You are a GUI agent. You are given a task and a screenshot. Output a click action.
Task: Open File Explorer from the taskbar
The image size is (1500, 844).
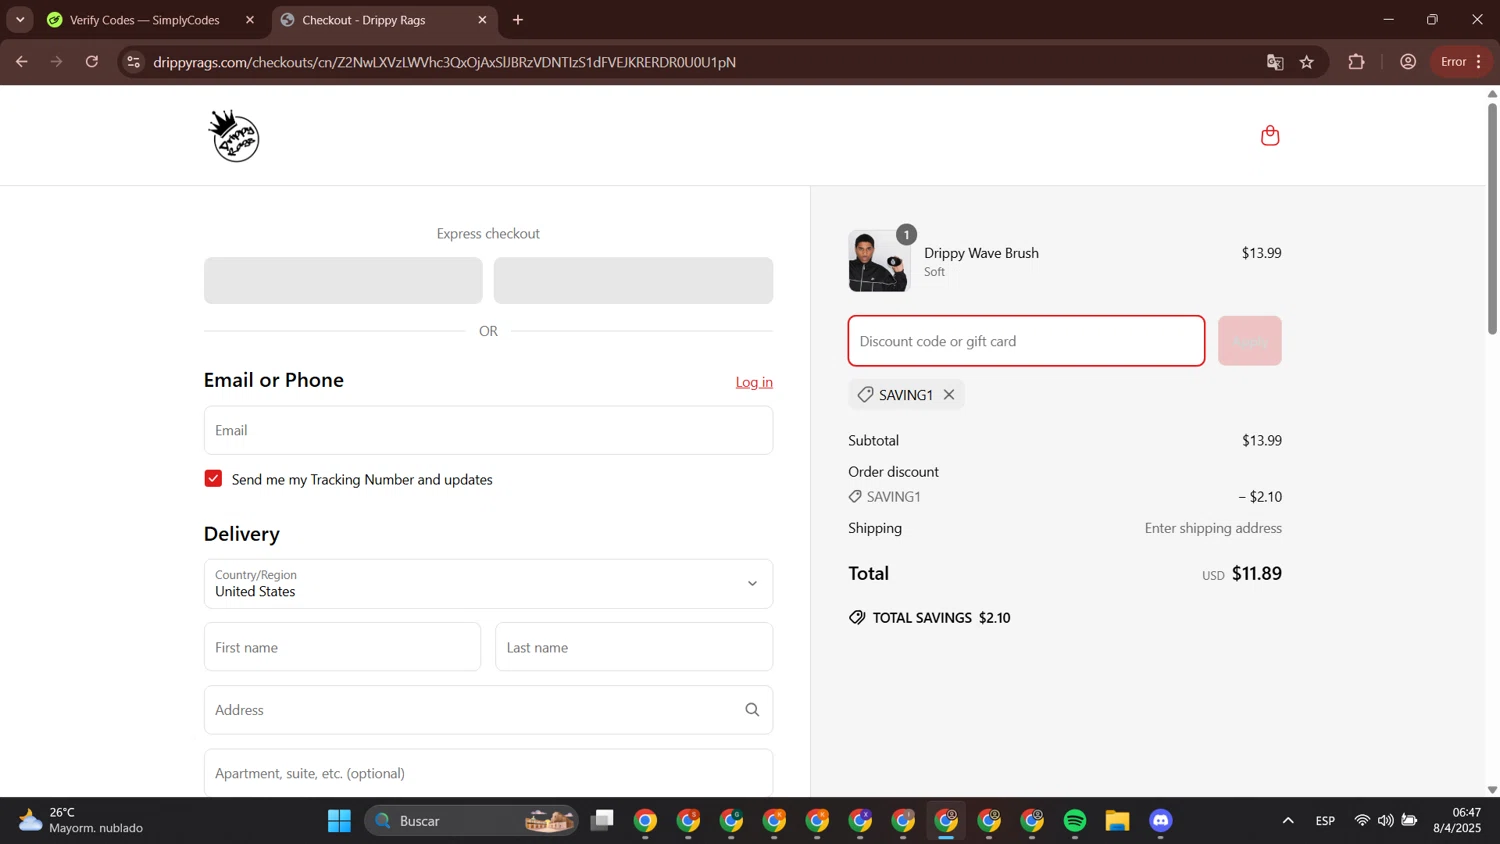point(1117,821)
